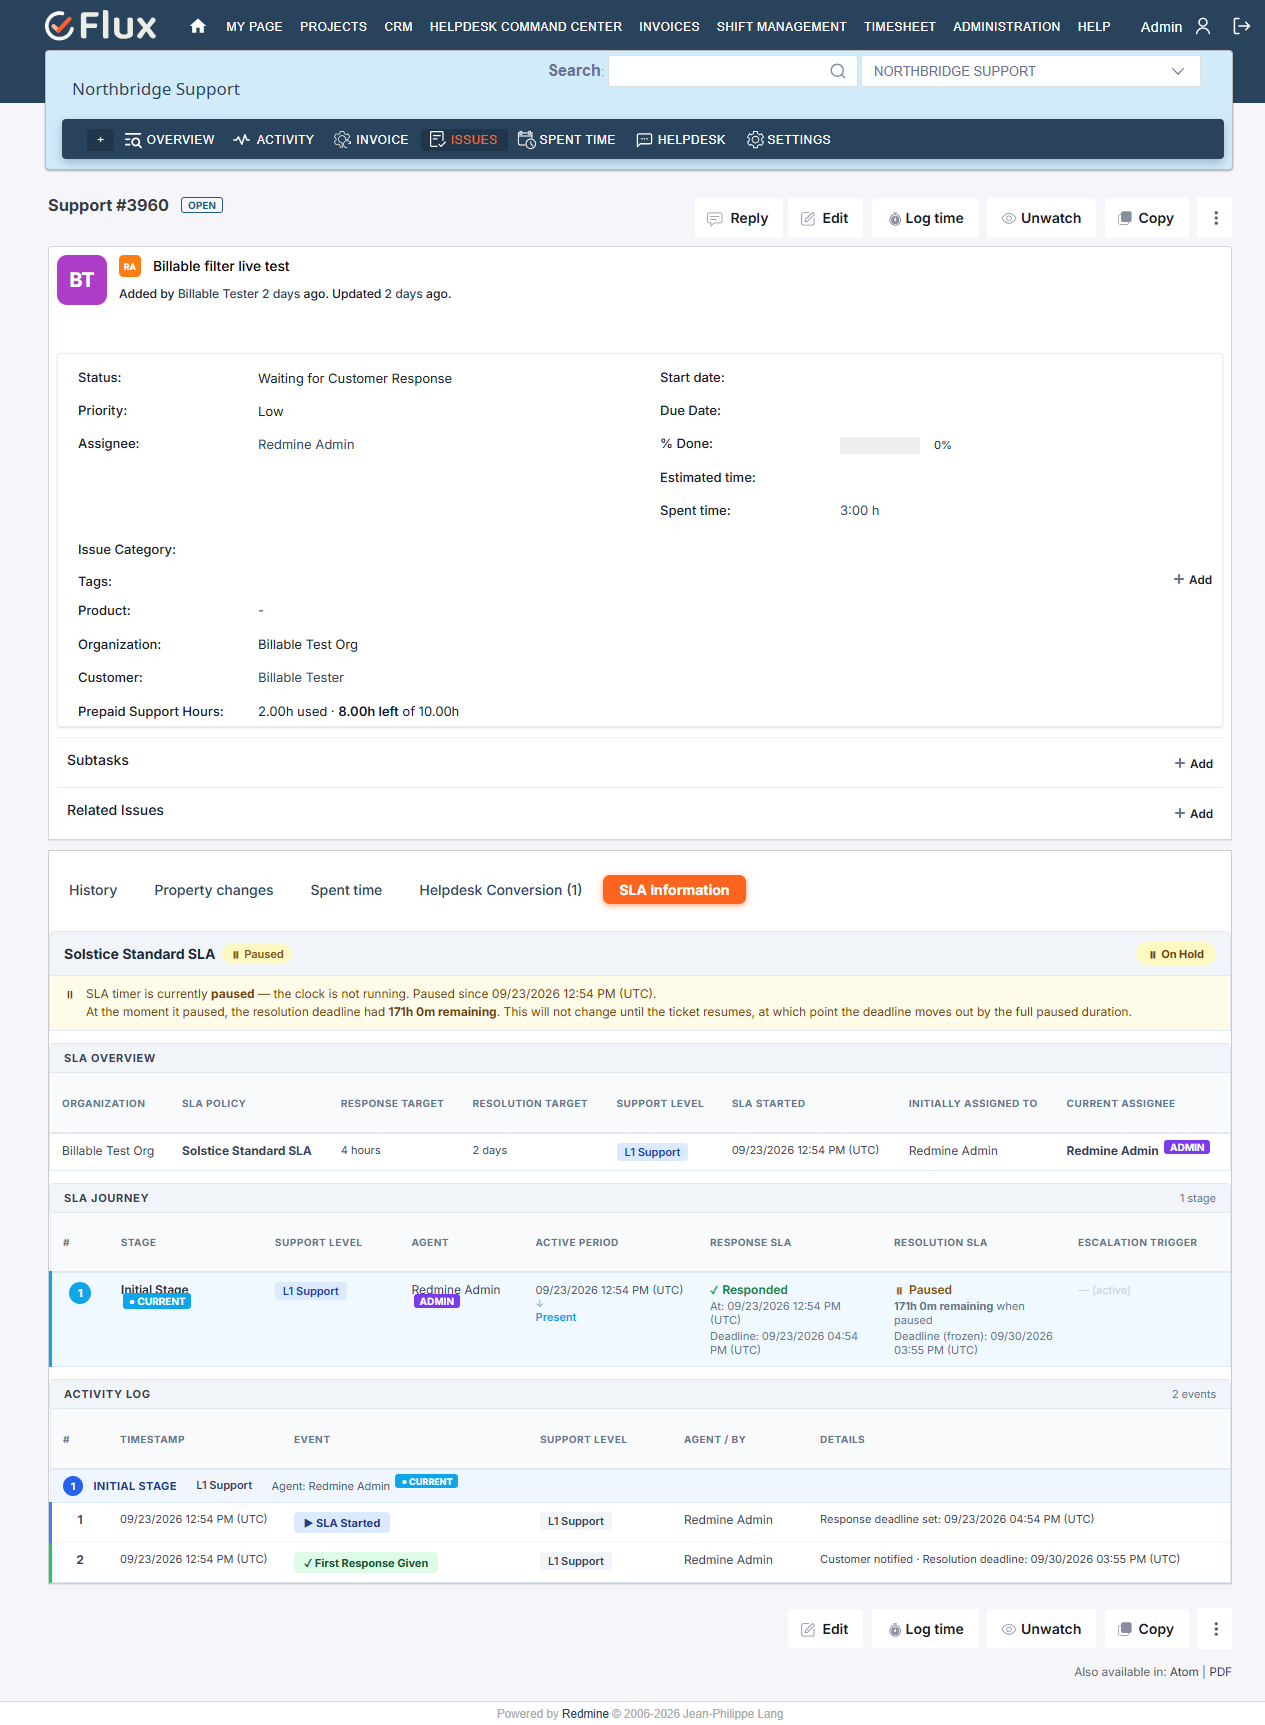Image resolution: width=1265 pixels, height=1725 pixels.
Task: Open the Northbridge Support project dropdown
Action: (1030, 71)
